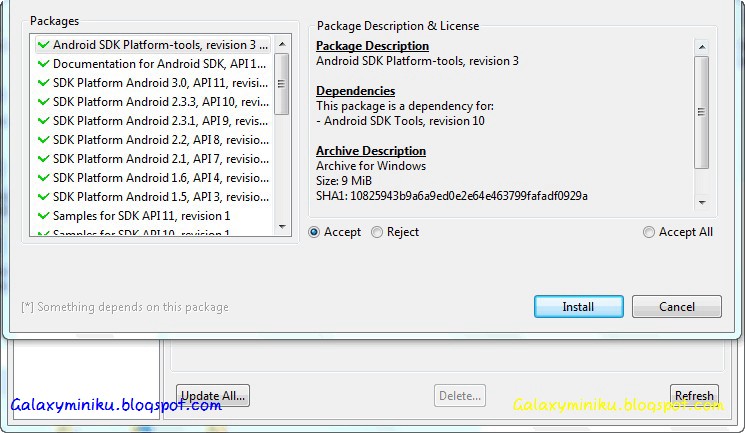Click Update All... in the background window

[213, 396]
